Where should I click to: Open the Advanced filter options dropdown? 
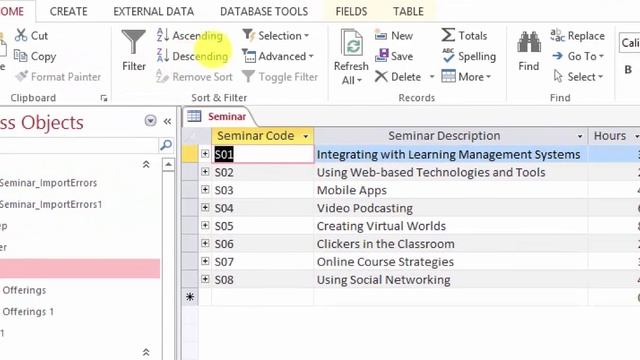[x=278, y=56]
